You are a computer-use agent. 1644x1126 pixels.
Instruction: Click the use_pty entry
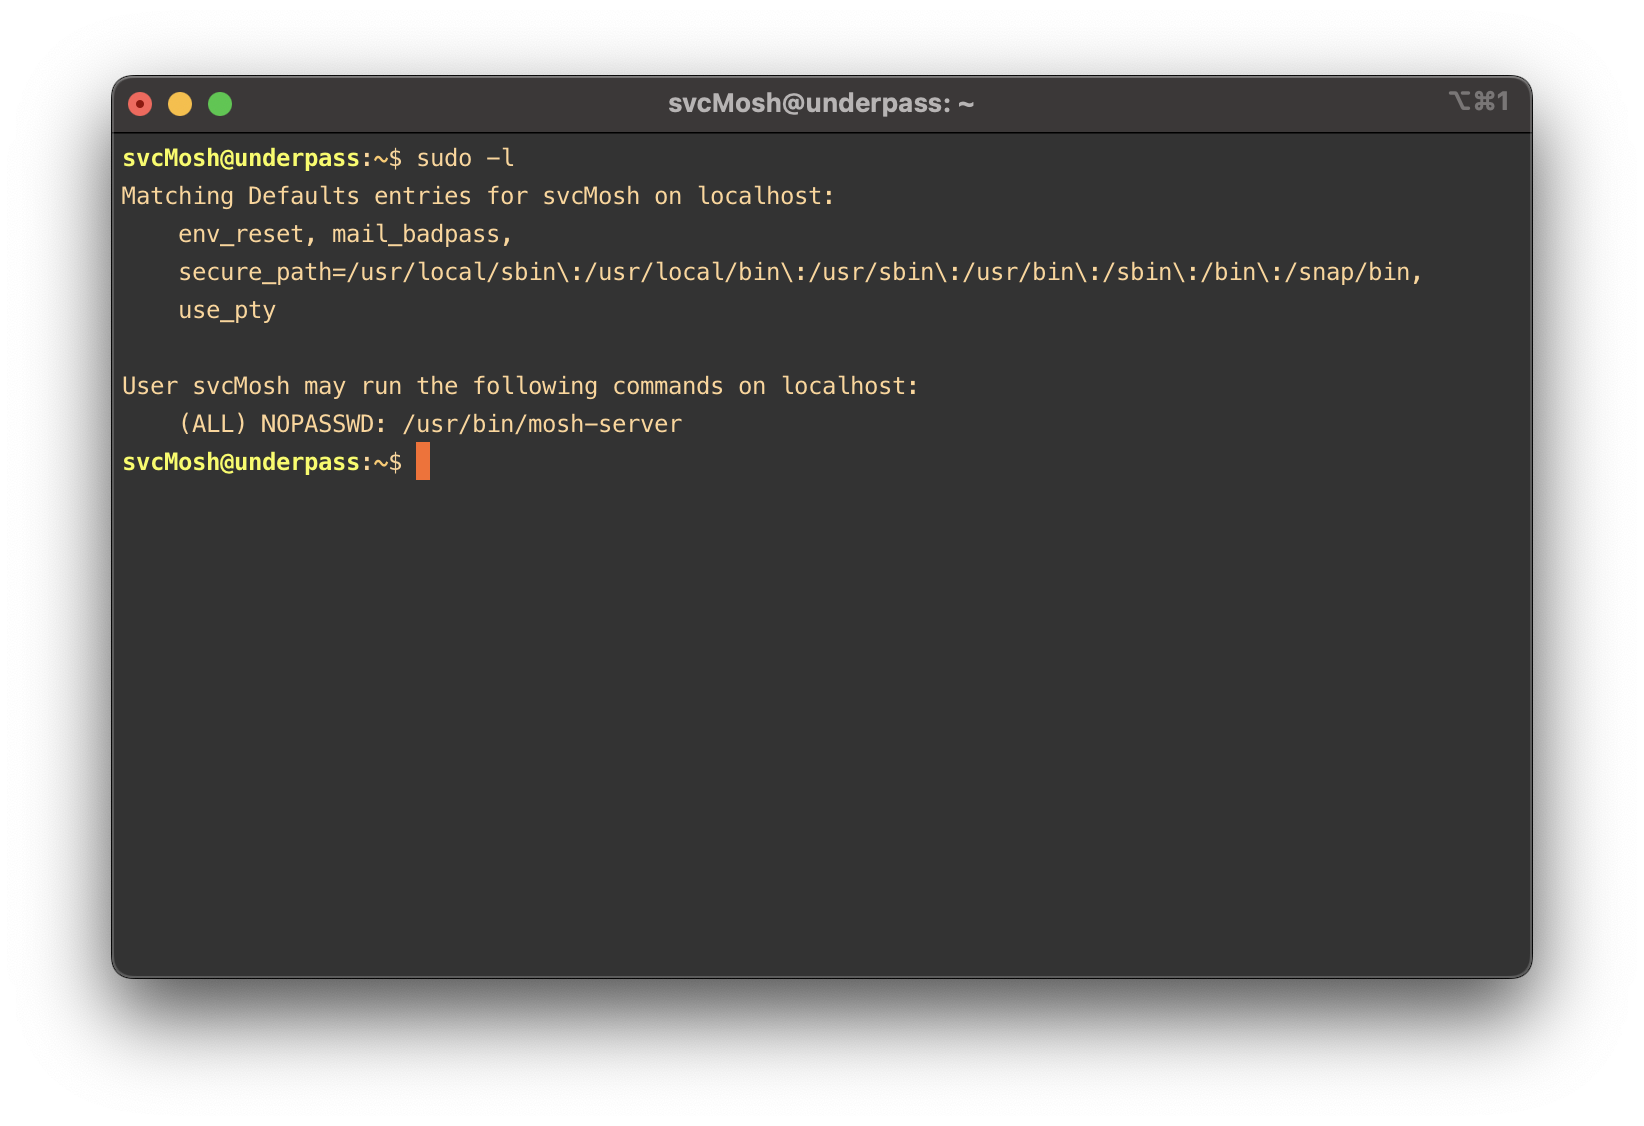click(x=227, y=310)
